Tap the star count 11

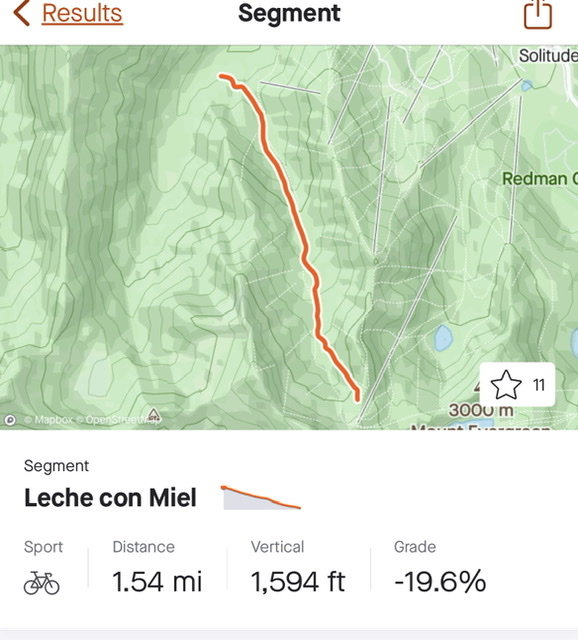coord(539,385)
